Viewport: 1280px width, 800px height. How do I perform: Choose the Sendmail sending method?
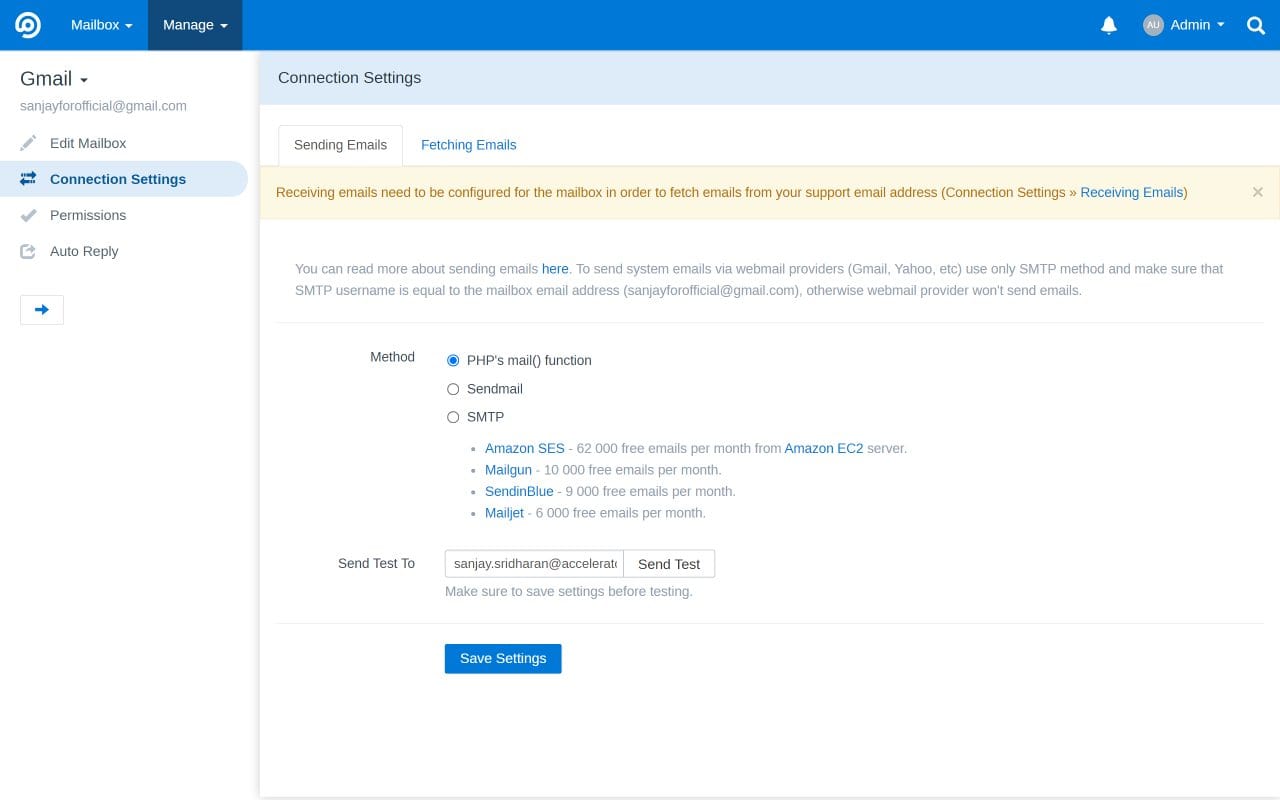pos(453,389)
